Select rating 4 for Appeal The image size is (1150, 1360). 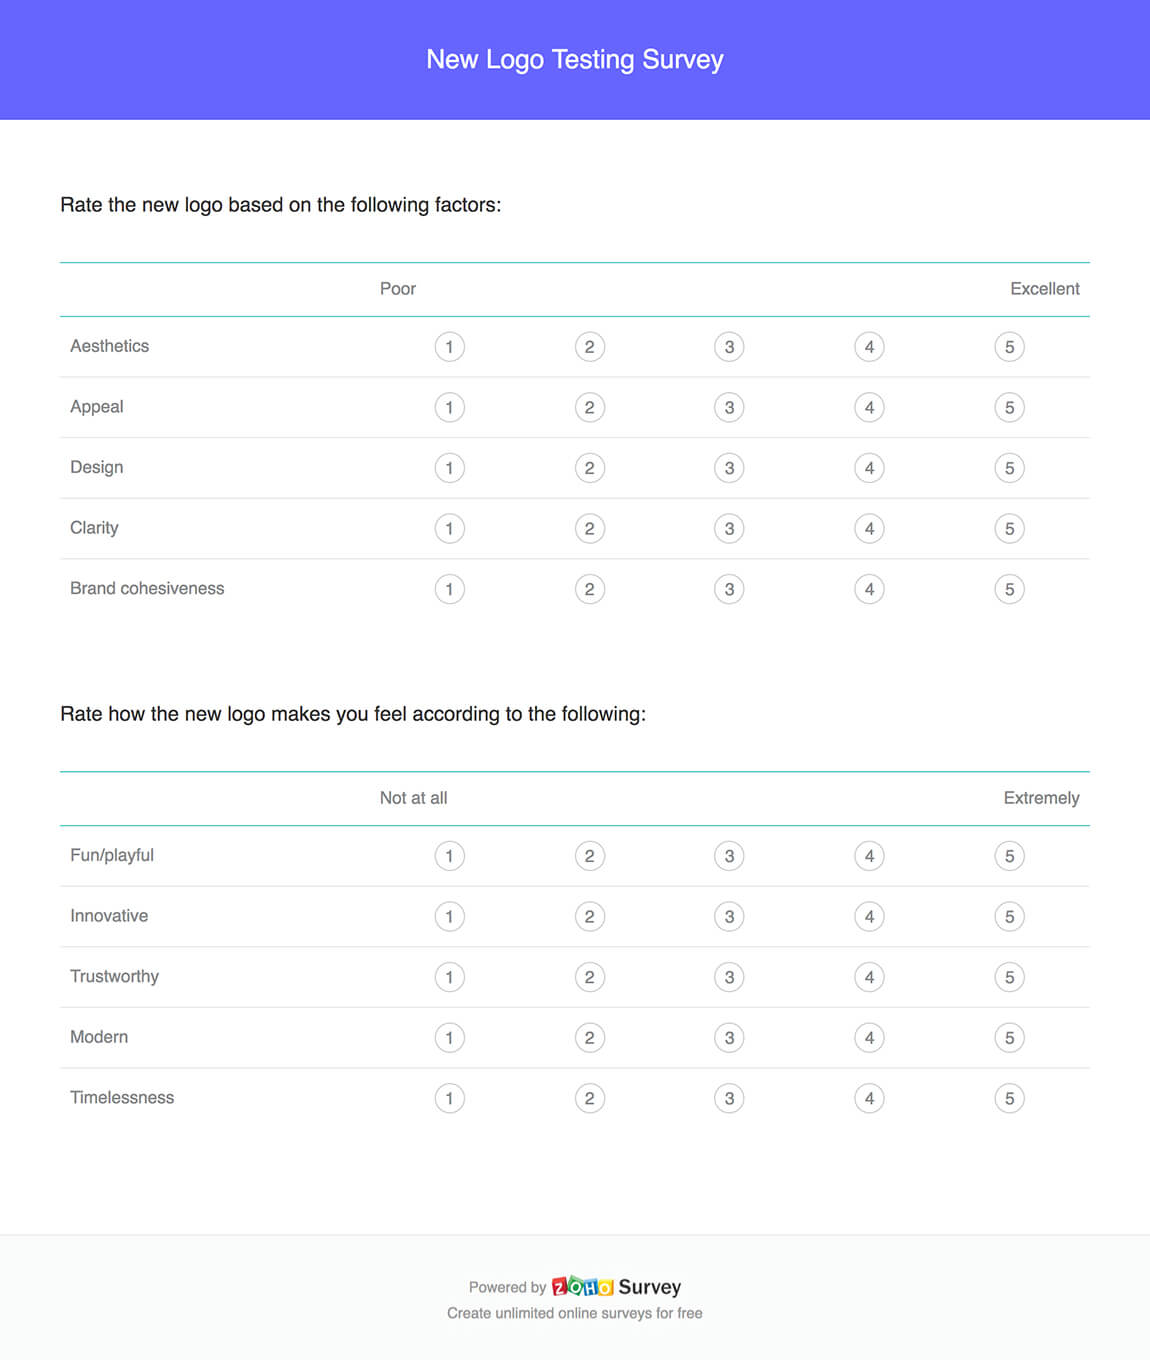869,408
